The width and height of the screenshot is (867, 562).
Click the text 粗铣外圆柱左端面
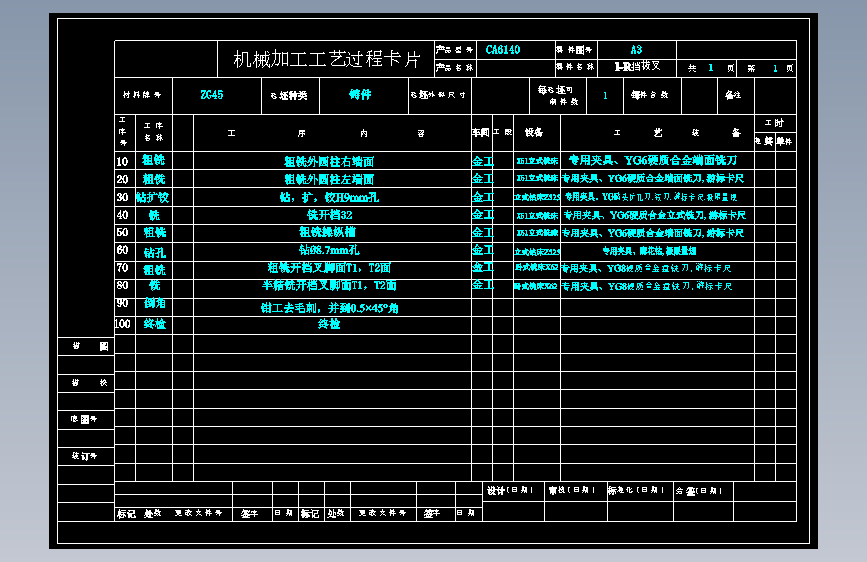coord(329,179)
